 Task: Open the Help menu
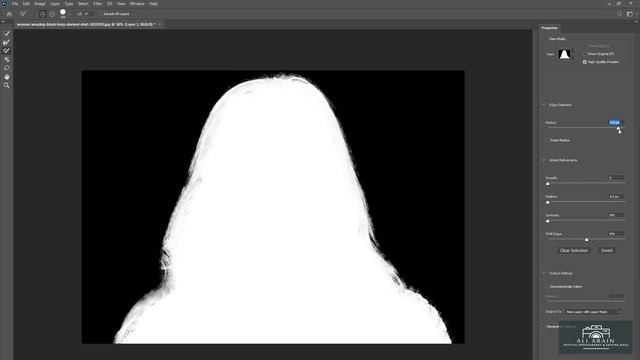tap(153, 4)
